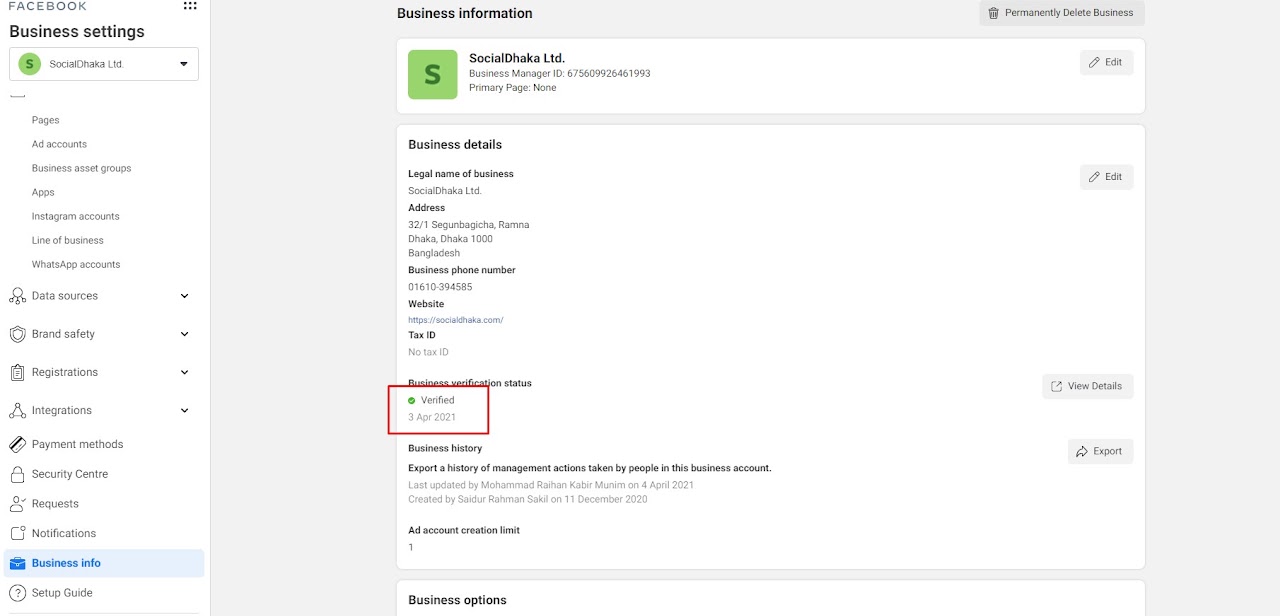Expand the Integrations section chevron
This screenshot has width=1280, height=616.
click(x=184, y=410)
